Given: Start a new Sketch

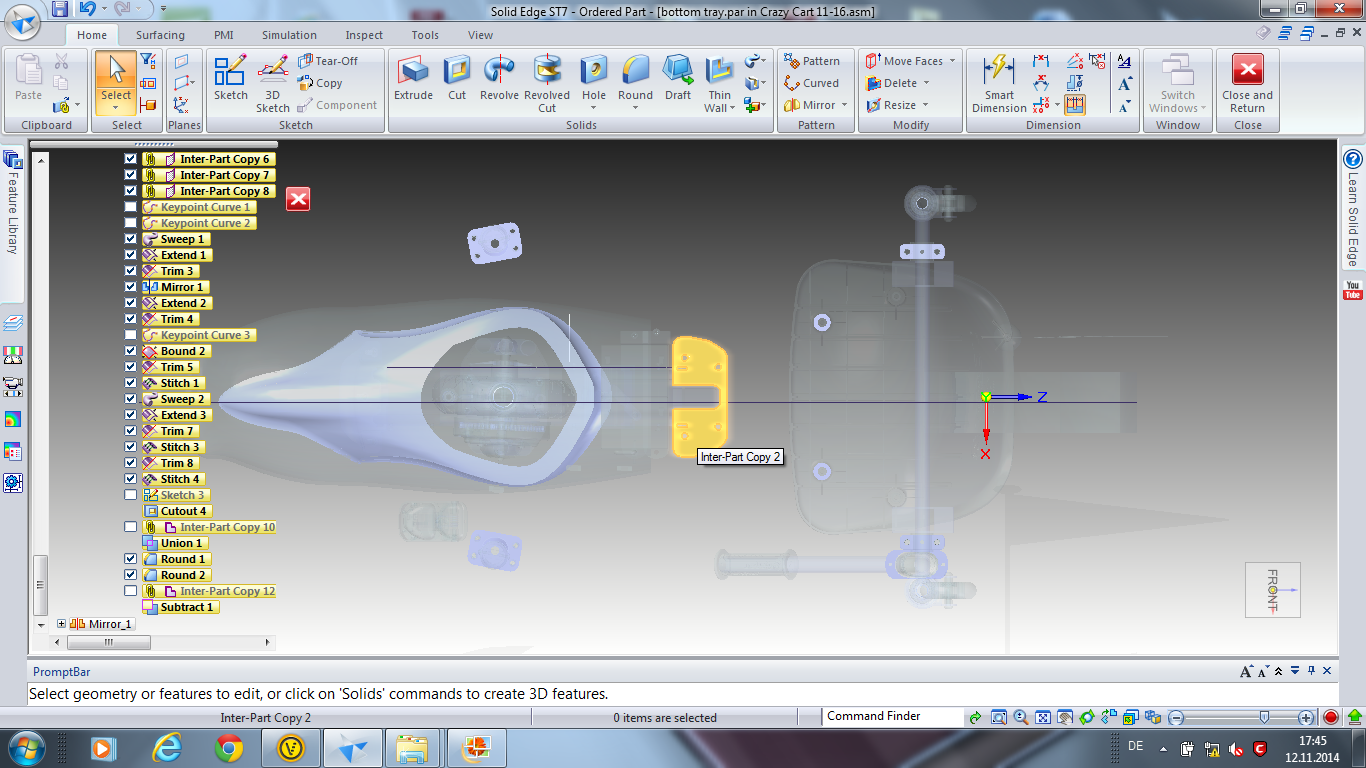Looking at the screenshot, I should pyautogui.click(x=230, y=79).
